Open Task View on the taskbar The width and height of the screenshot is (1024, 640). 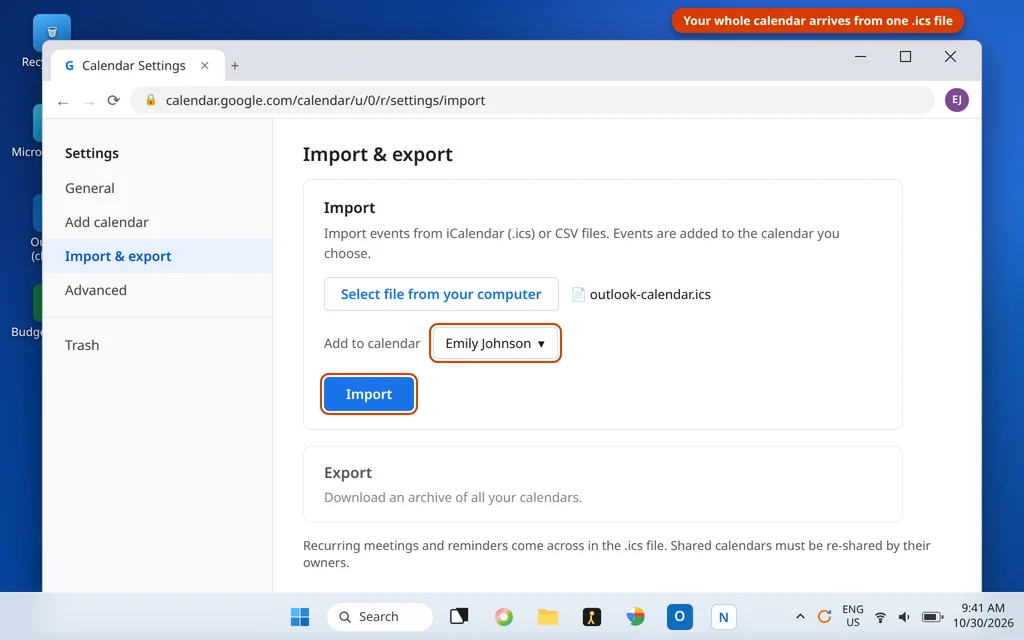[x=459, y=616]
